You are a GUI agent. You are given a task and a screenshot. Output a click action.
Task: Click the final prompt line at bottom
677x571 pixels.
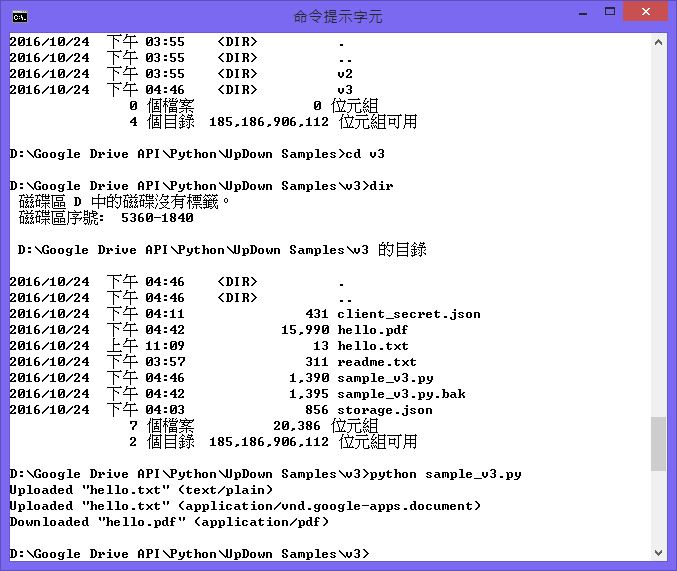point(189,554)
